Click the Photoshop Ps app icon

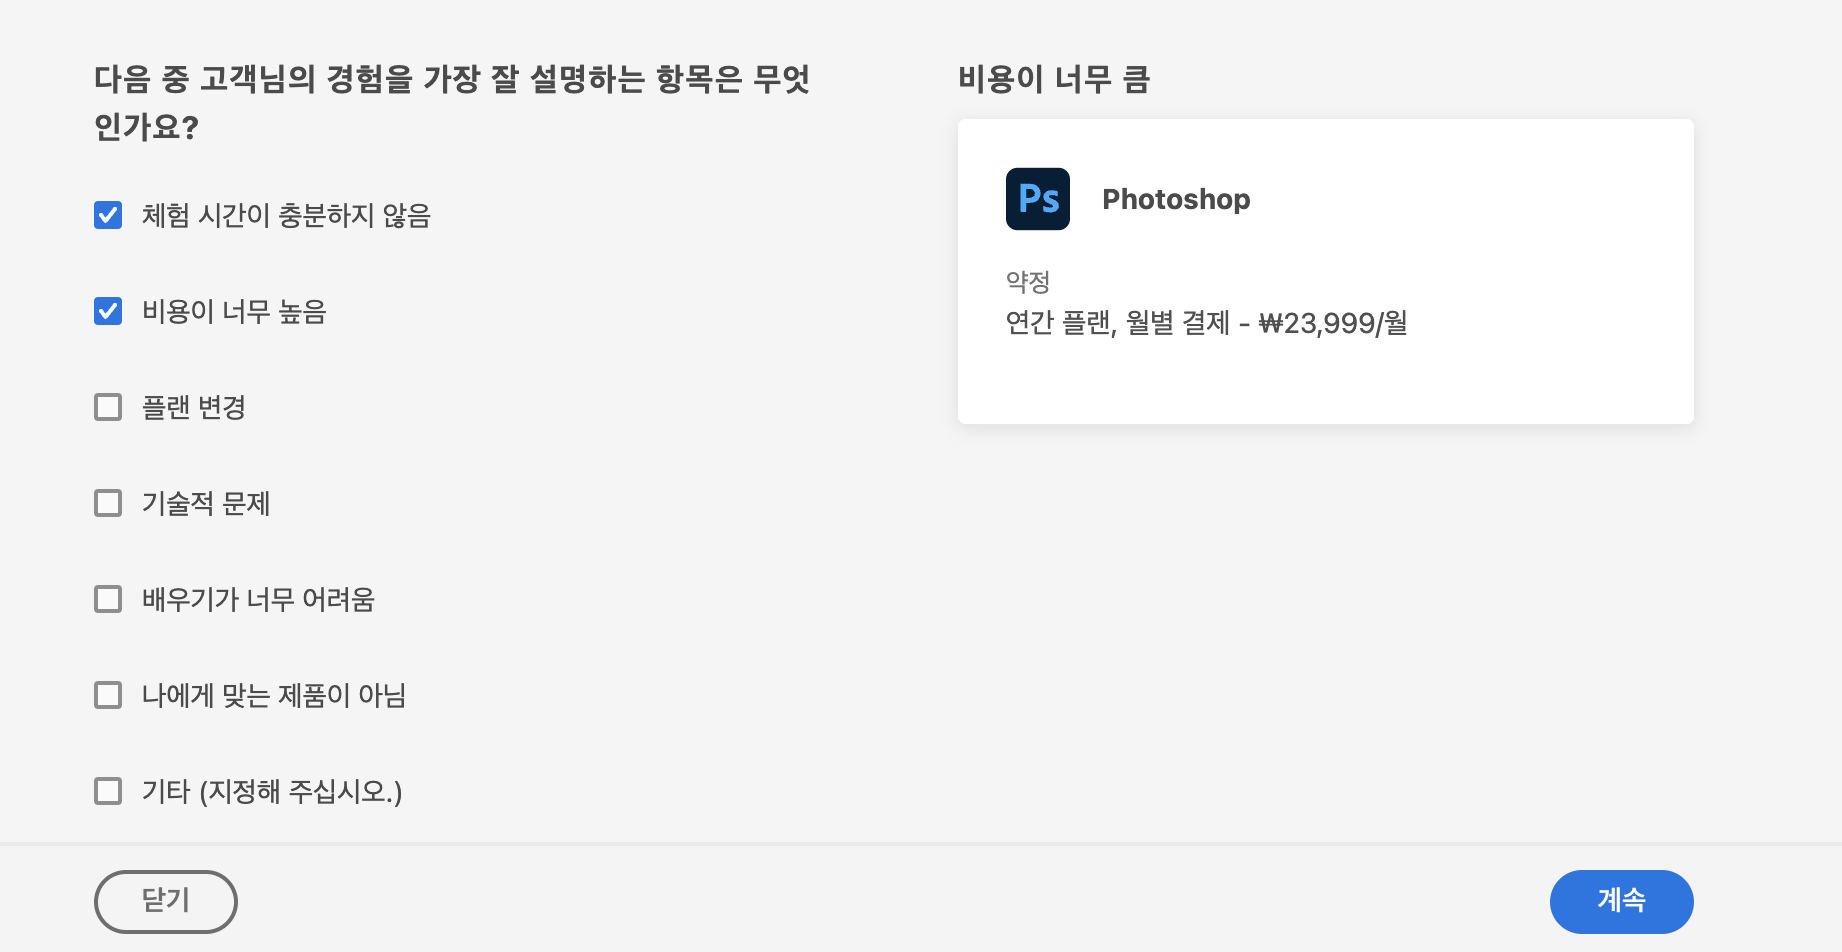(x=1037, y=199)
